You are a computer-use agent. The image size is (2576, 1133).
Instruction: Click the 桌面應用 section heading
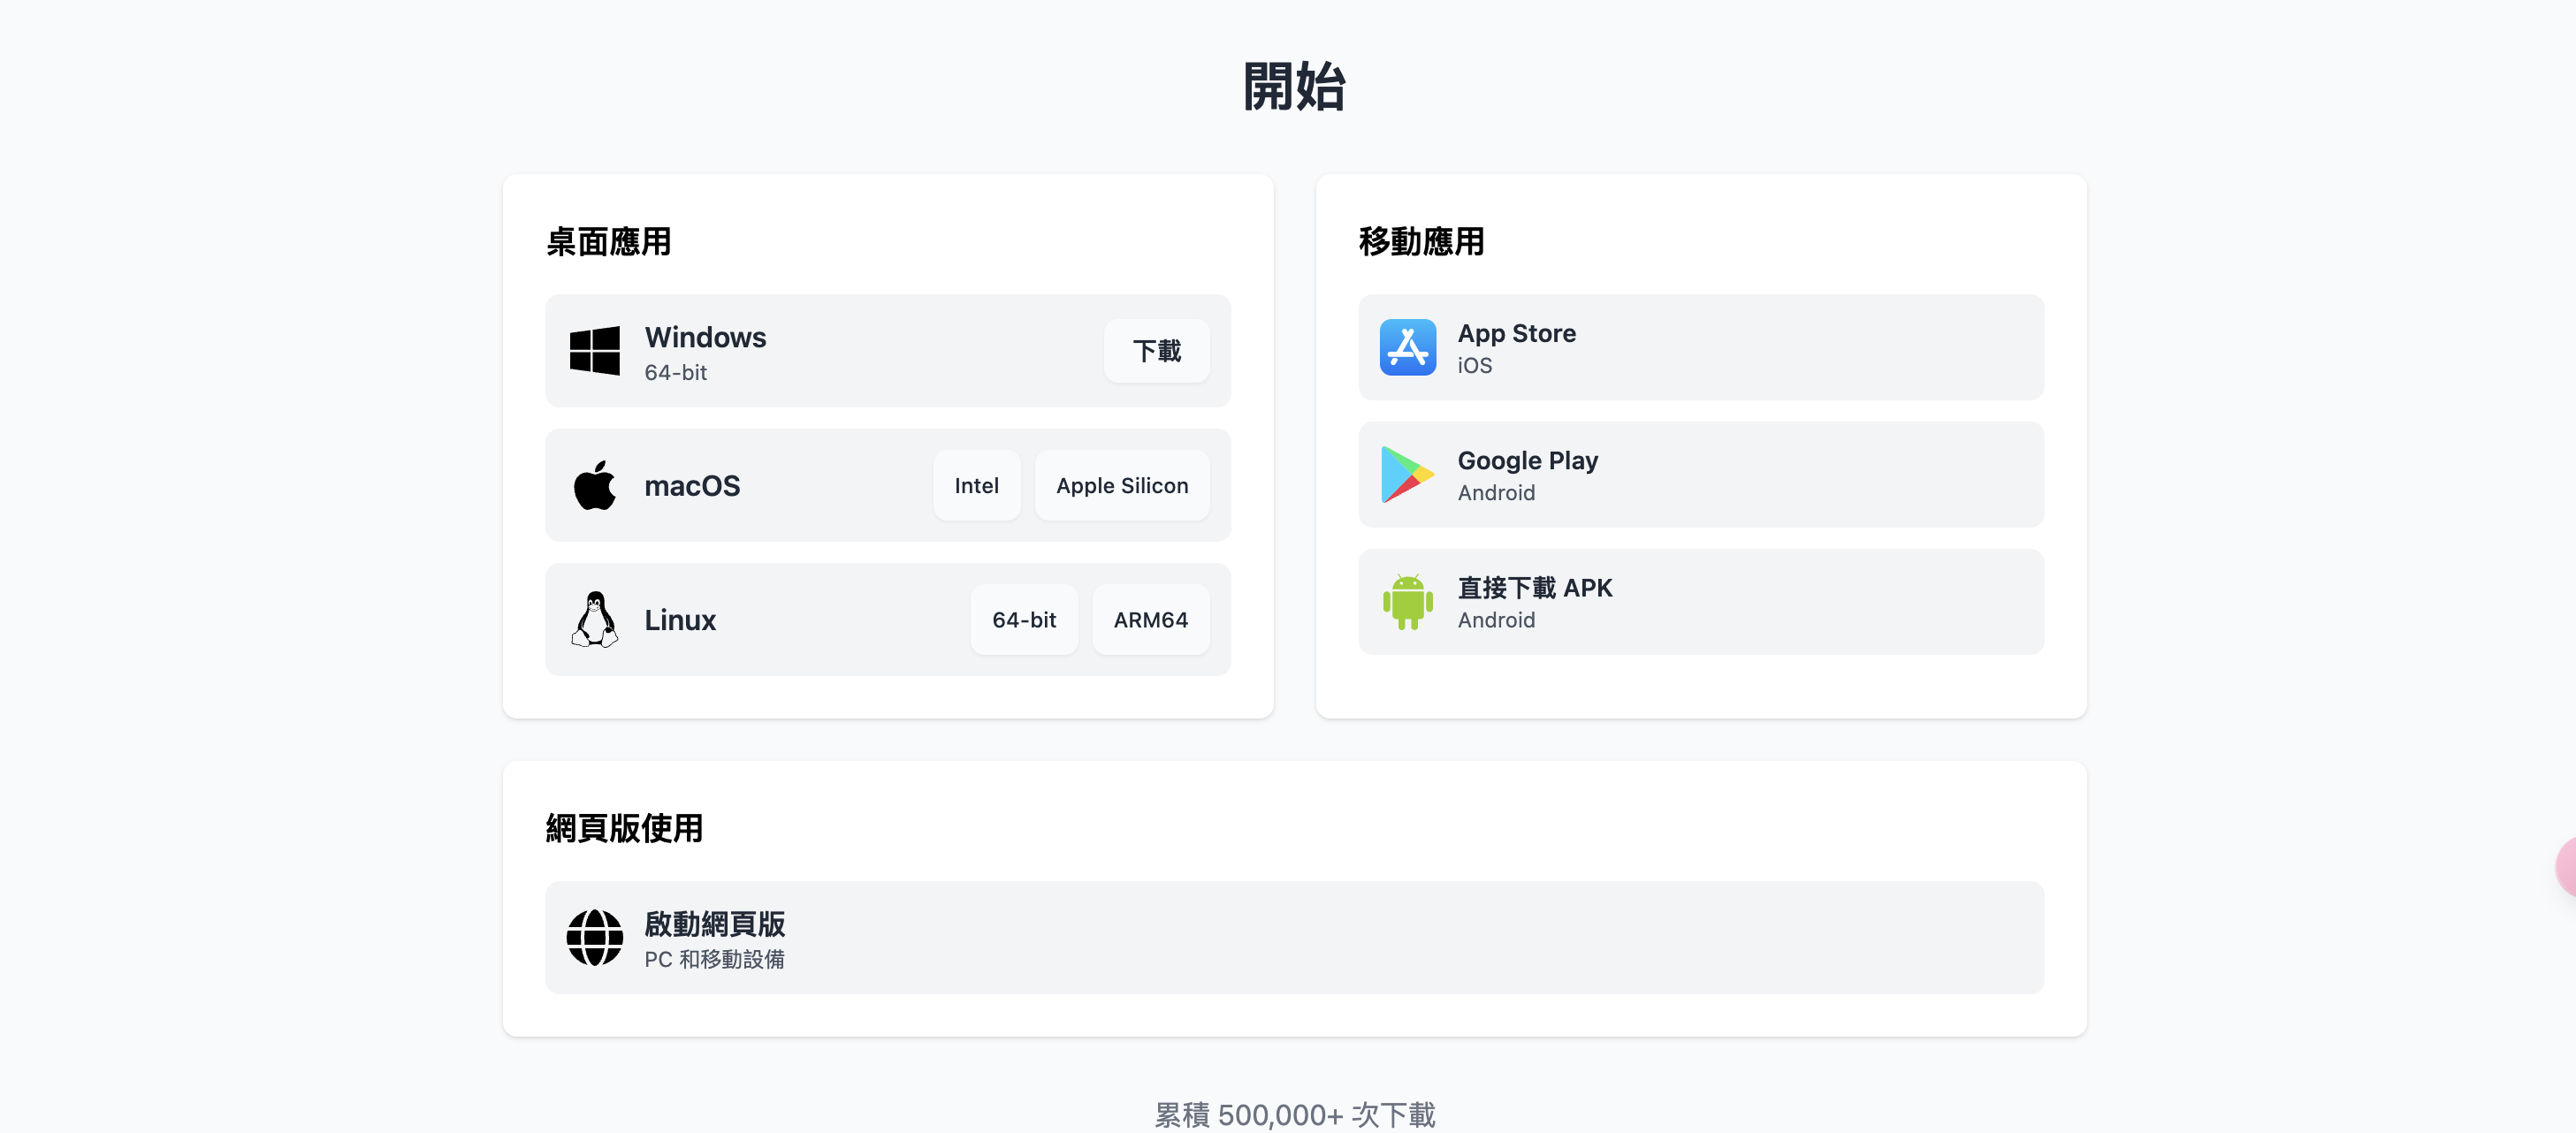(x=608, y=241)
